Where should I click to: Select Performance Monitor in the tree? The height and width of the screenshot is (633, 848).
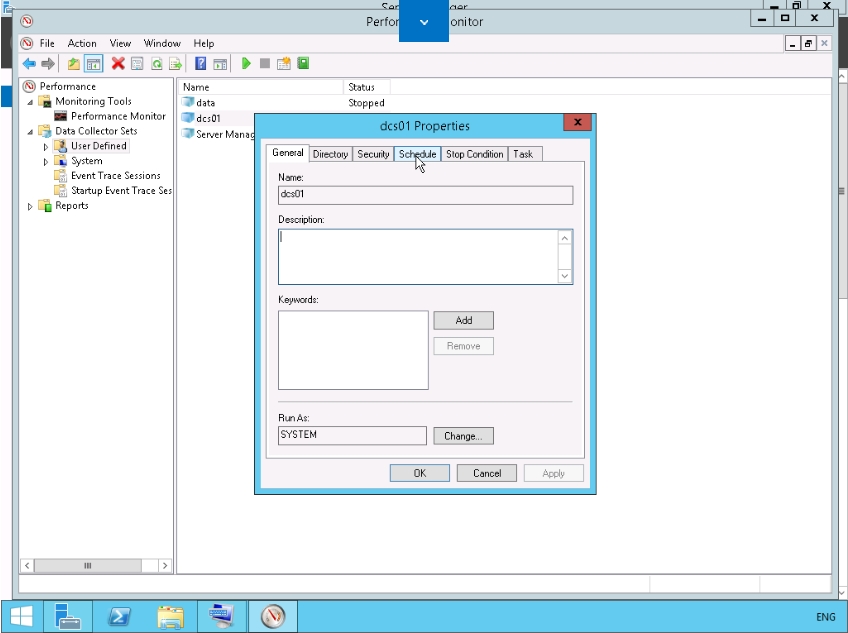118,116
